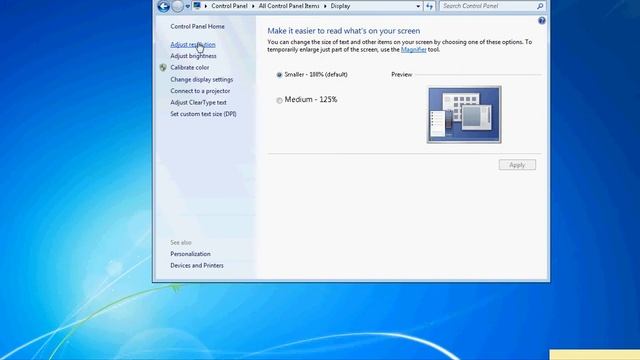Open Connect to a projector

point(200,91)
